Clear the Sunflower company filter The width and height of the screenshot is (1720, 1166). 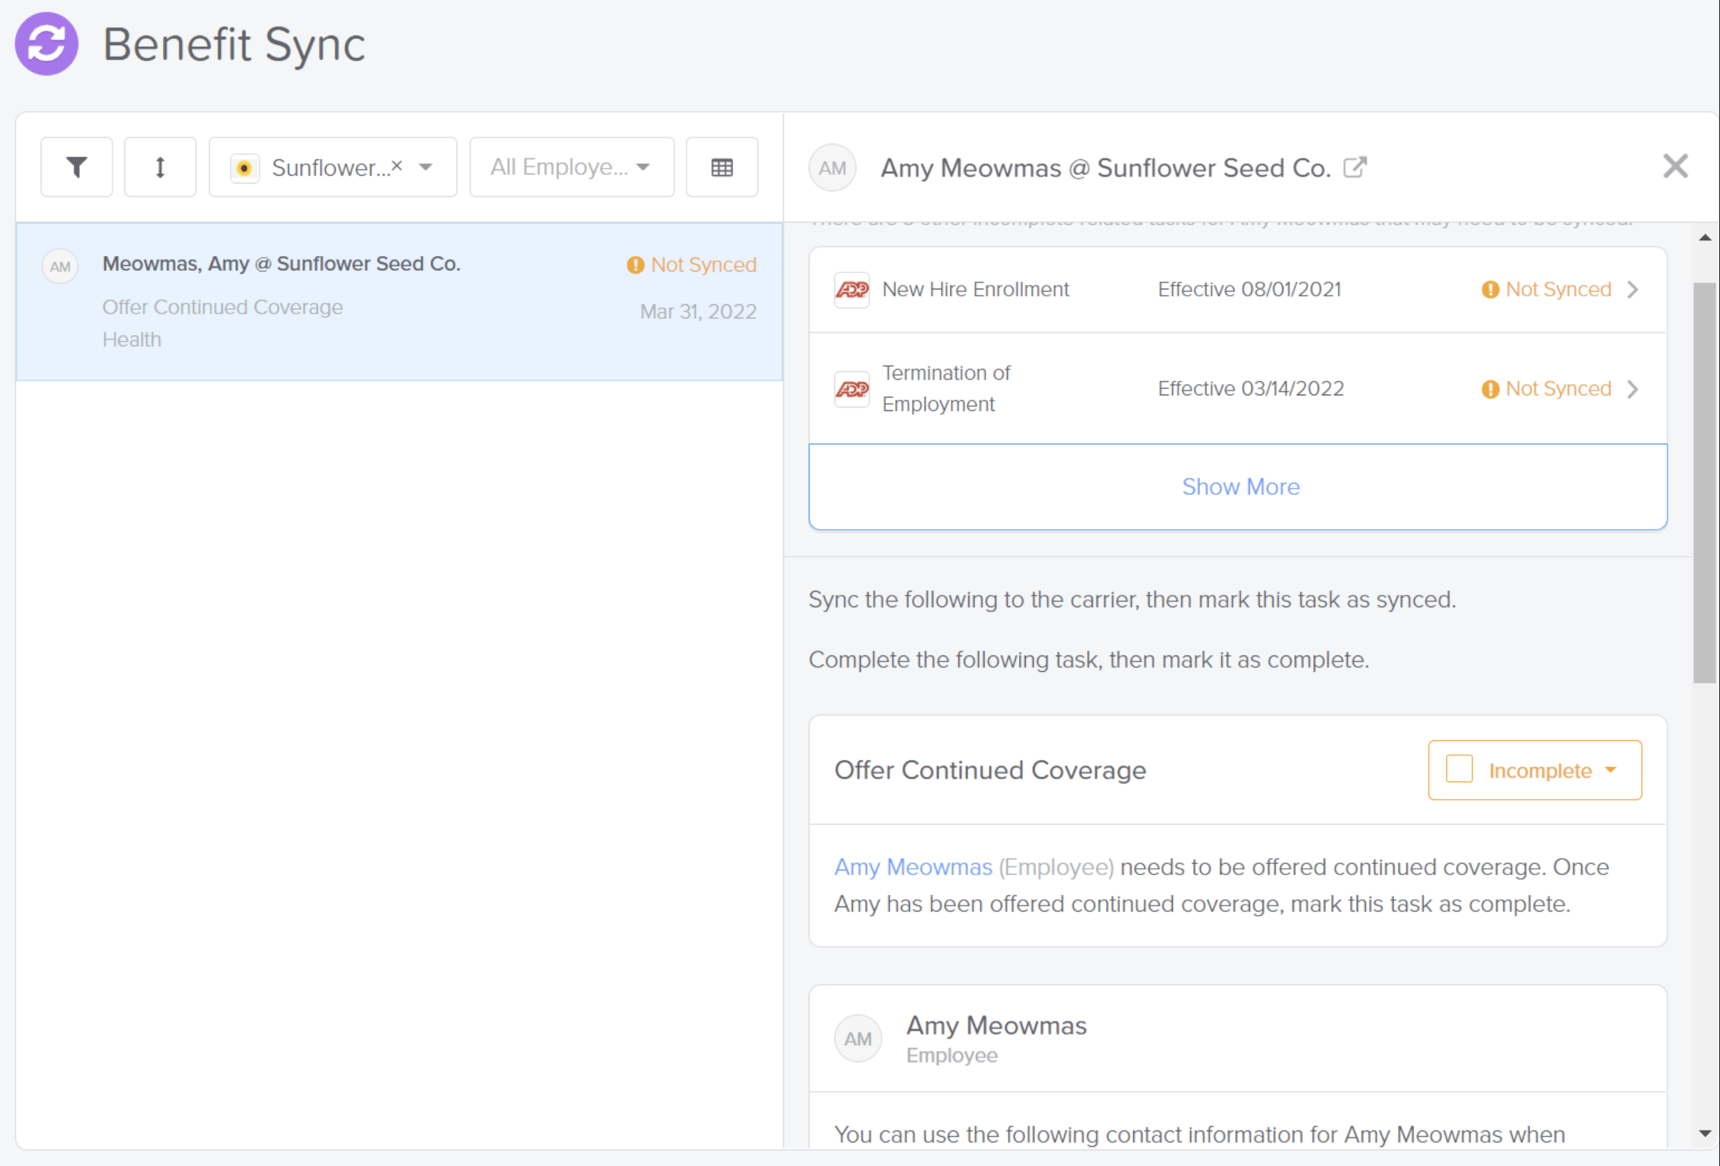tap(397, 166)
